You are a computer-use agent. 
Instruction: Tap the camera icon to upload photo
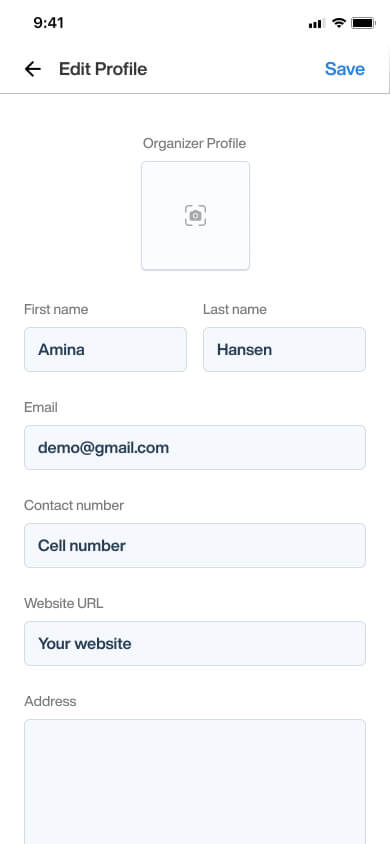click(x=195, y=215)
